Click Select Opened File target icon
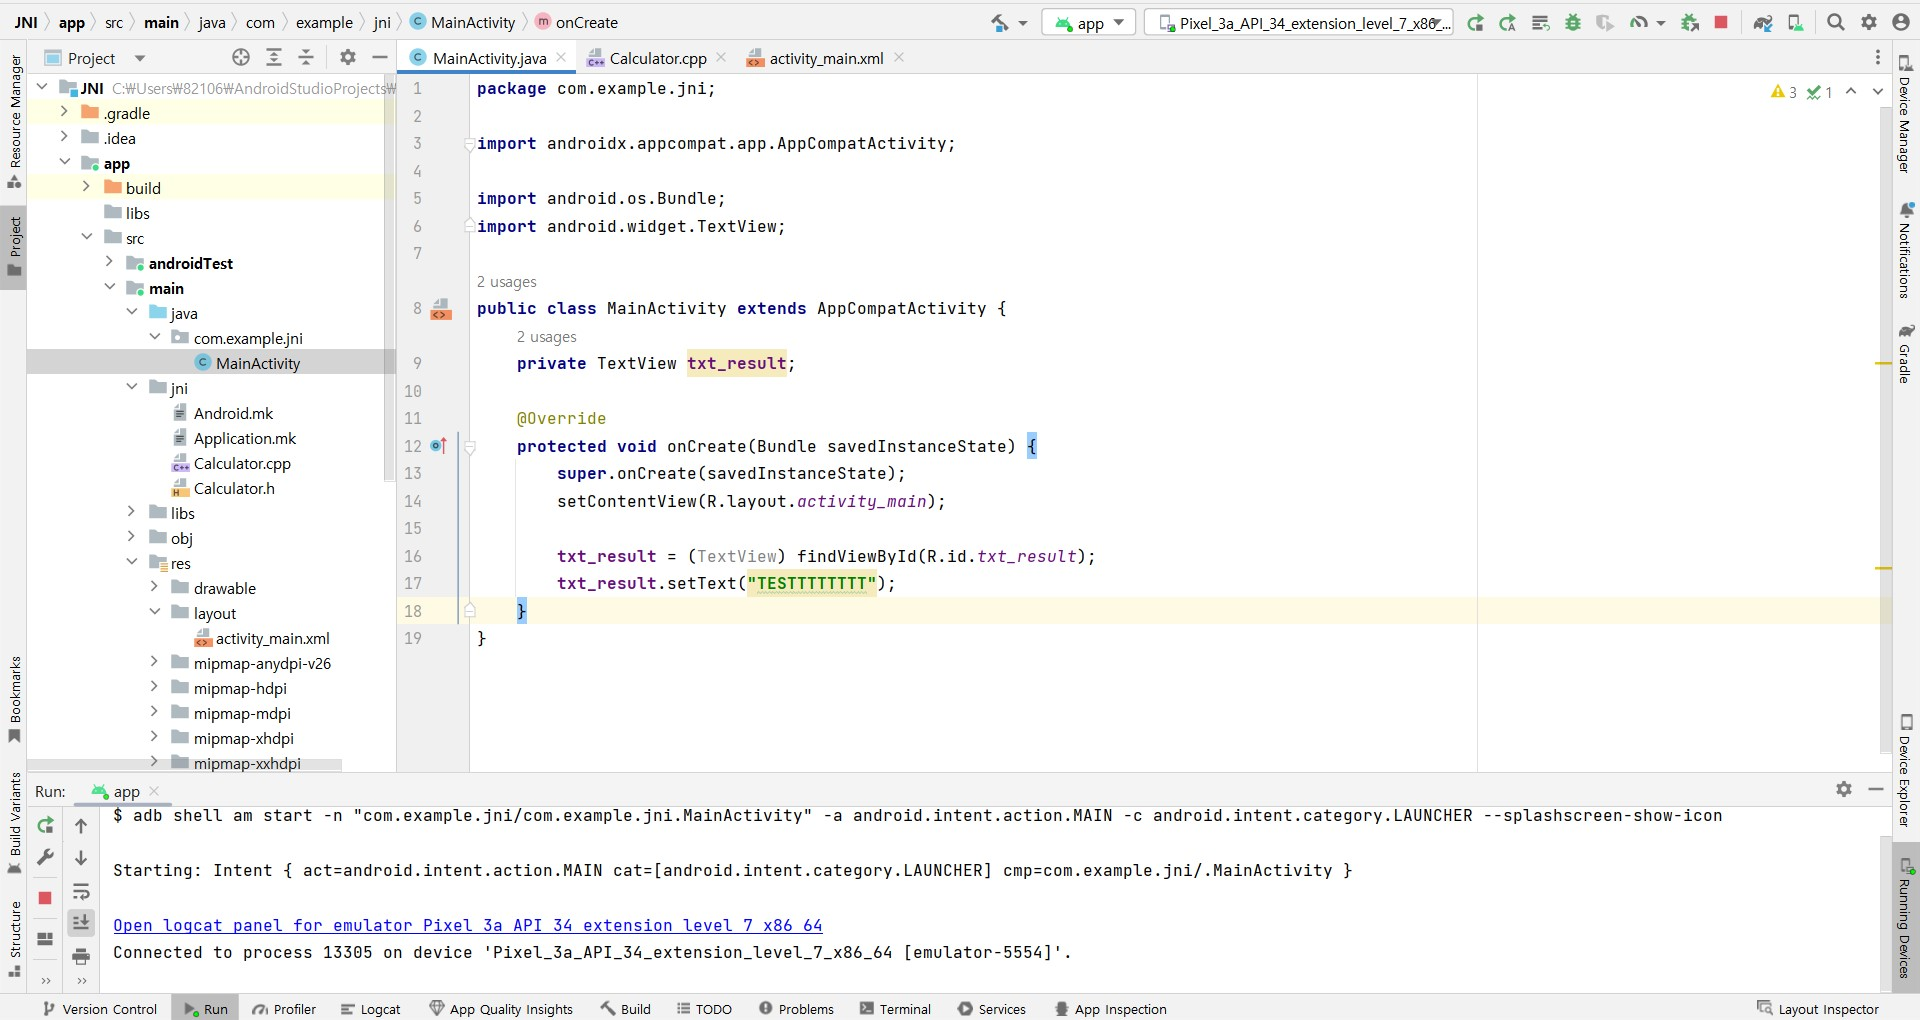Screen dimensions: 1920x1020 (x=241, y=58)
